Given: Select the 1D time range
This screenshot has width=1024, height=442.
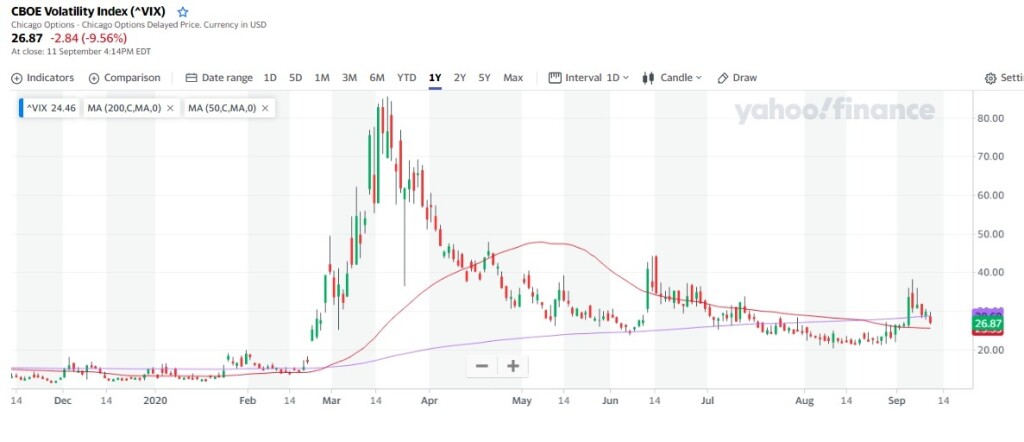Looking at the screenshot, I should [x=270, y=78].
